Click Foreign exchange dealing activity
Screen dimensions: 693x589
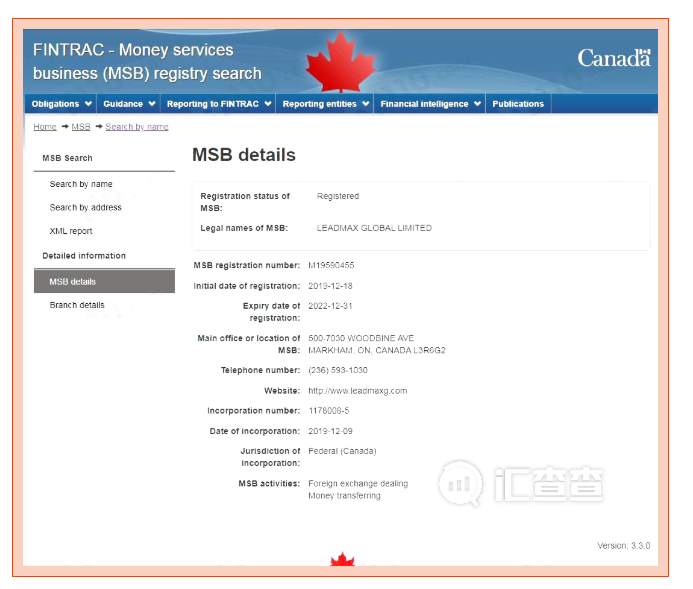pyautogui.click(x=358, y=483)
